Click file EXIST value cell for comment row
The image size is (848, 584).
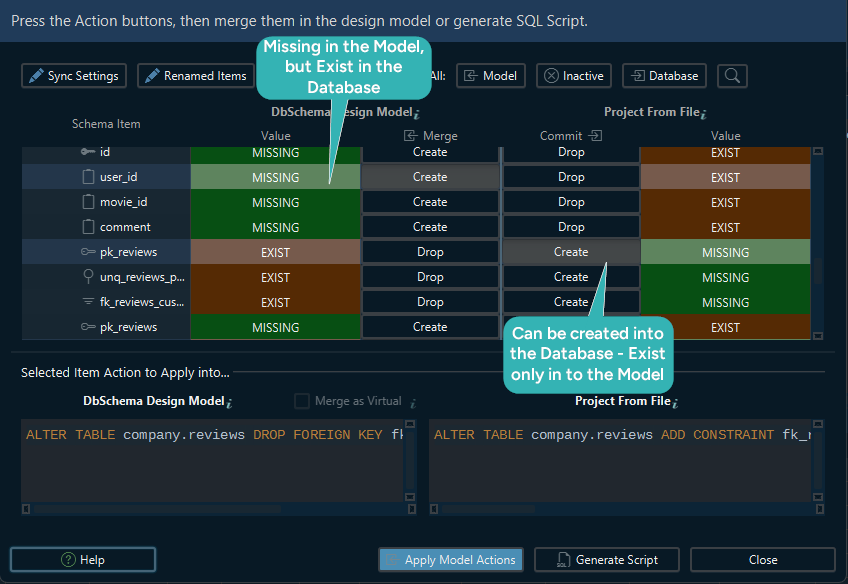pos(725,227)
